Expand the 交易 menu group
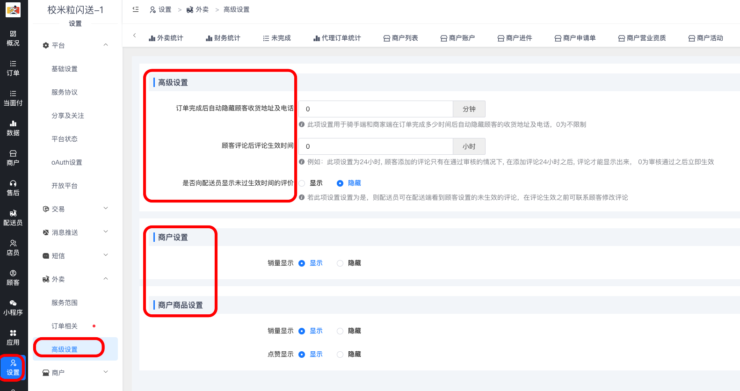 [x=76, y=209]
